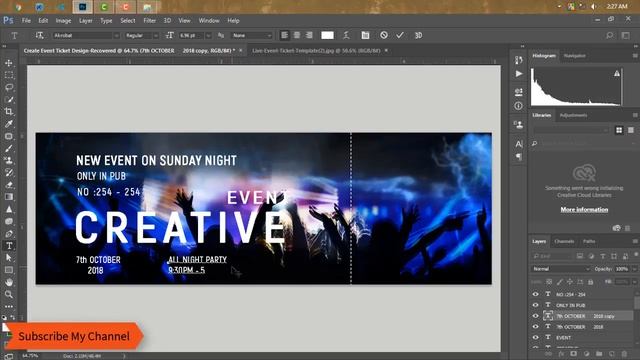
Task: Click the Opacity value field
Action: coord(622,269)
